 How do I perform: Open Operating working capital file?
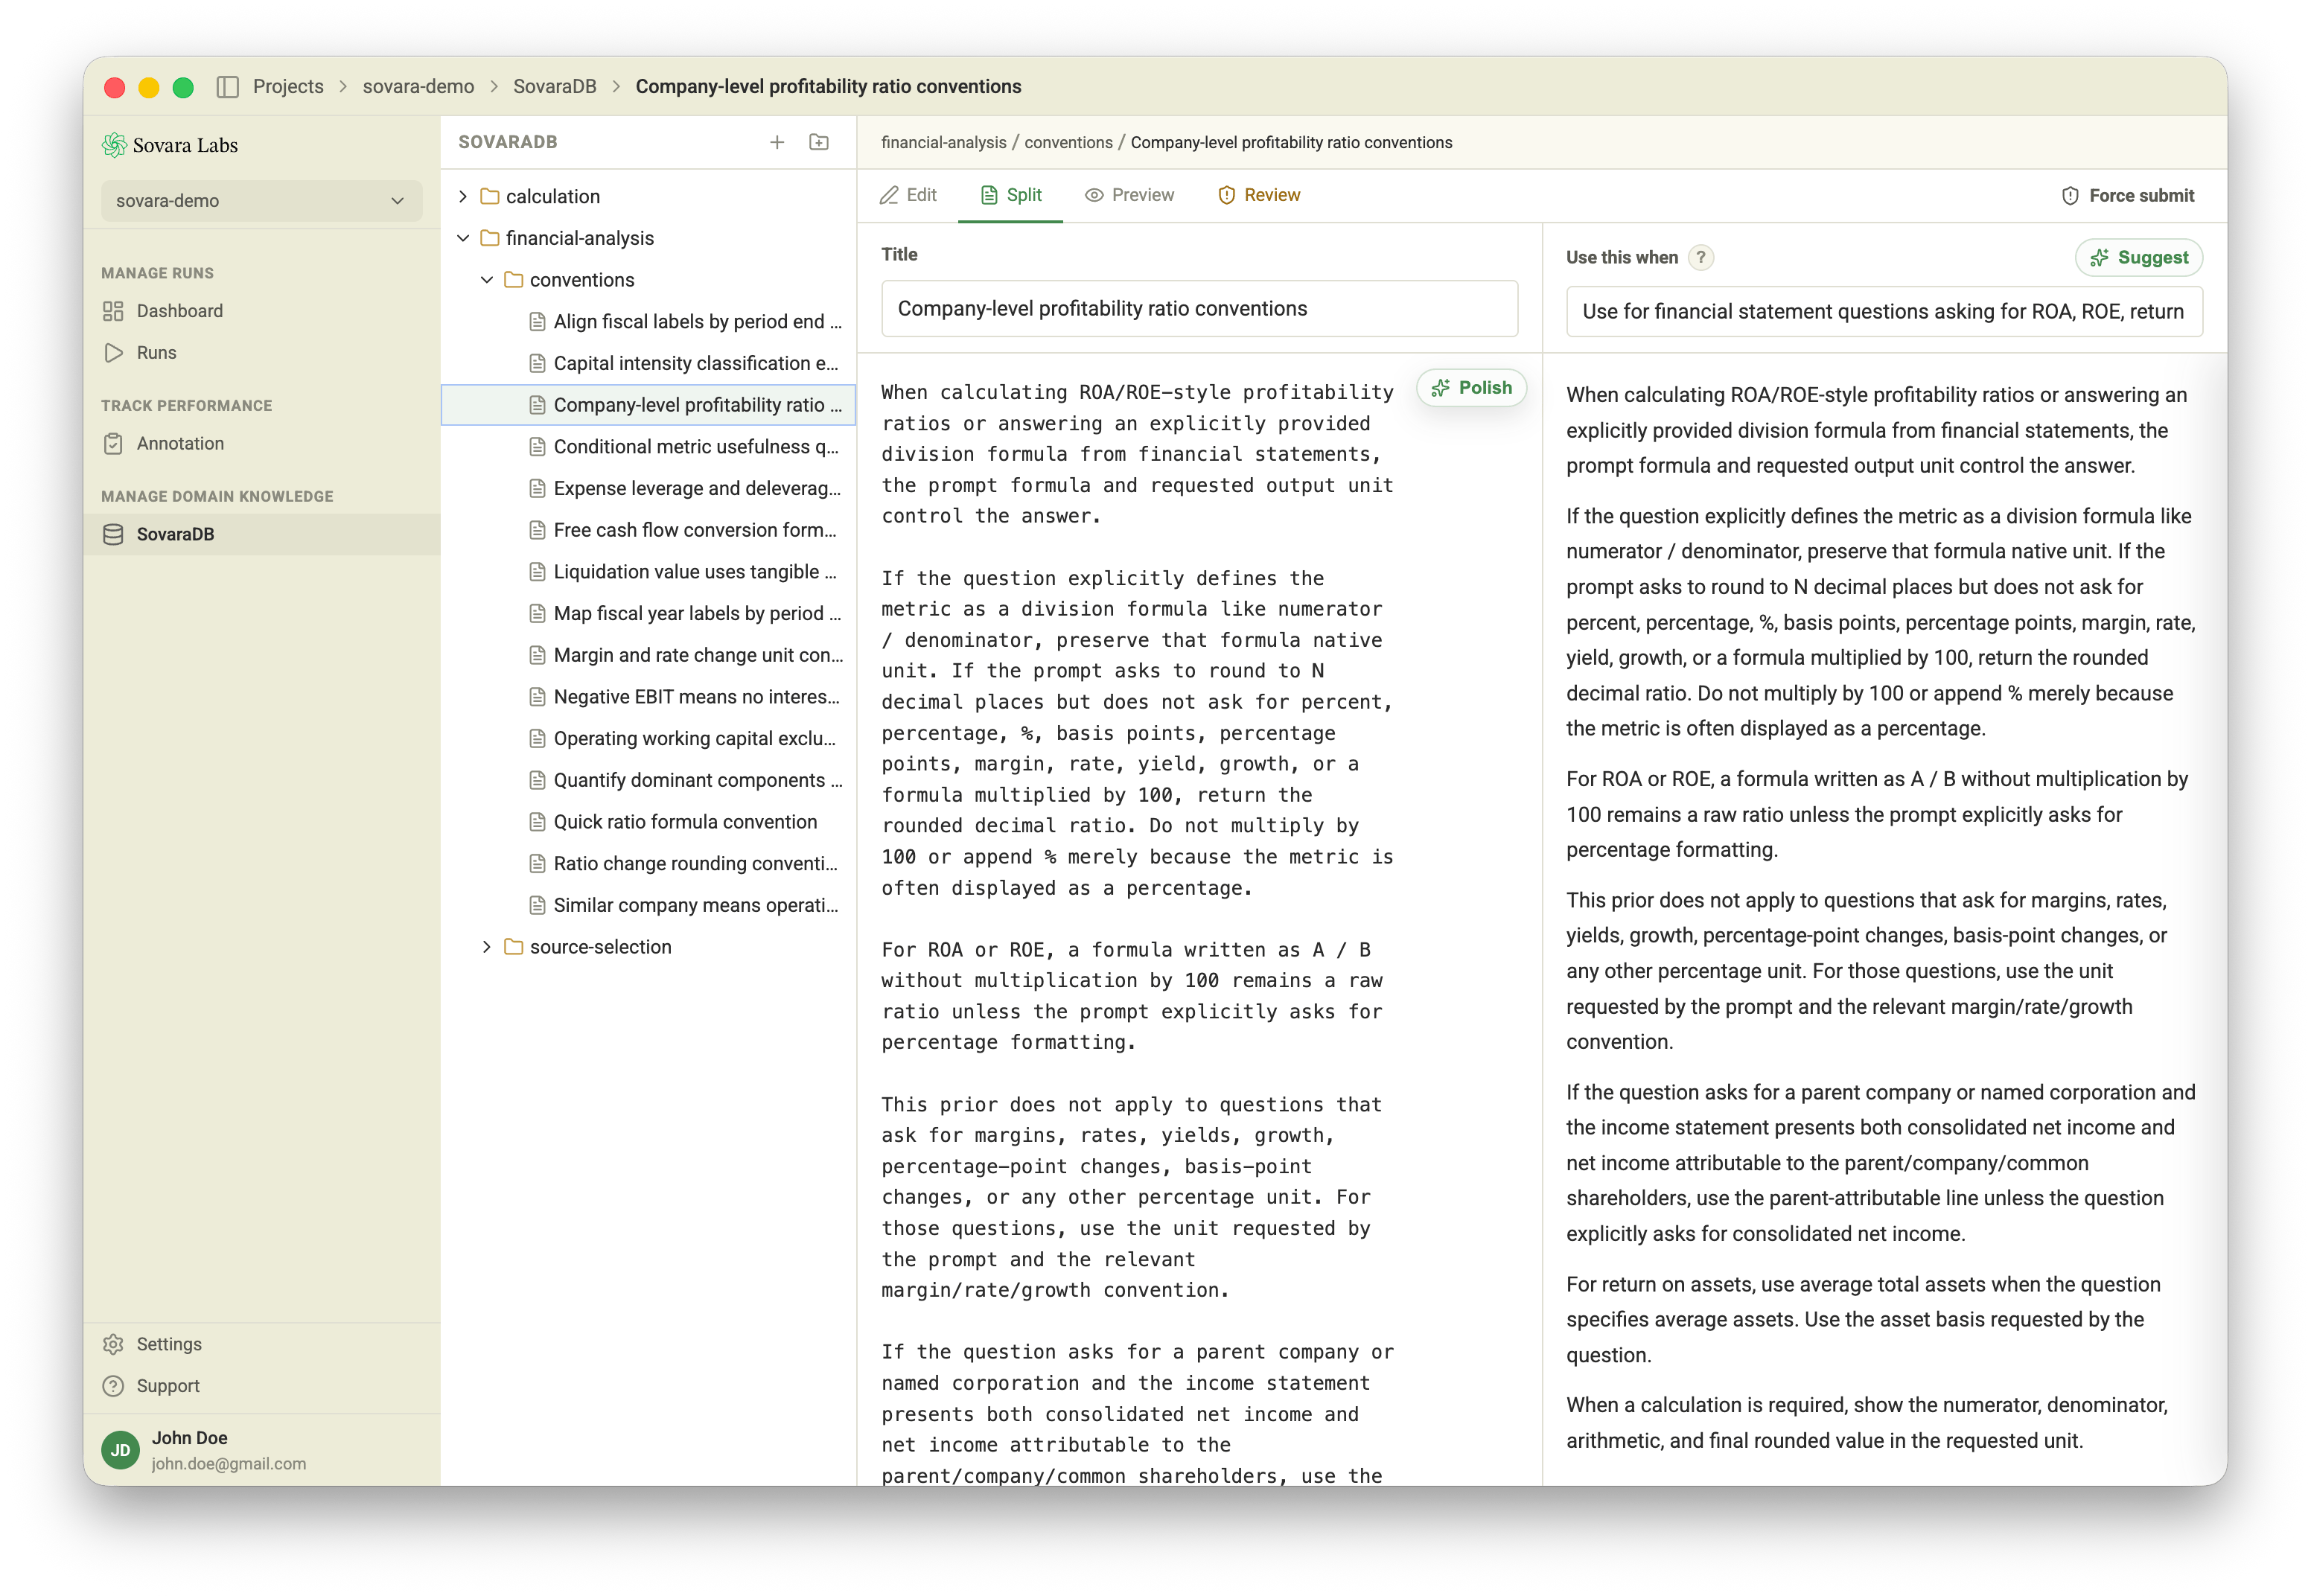click(x=648, y=738)
